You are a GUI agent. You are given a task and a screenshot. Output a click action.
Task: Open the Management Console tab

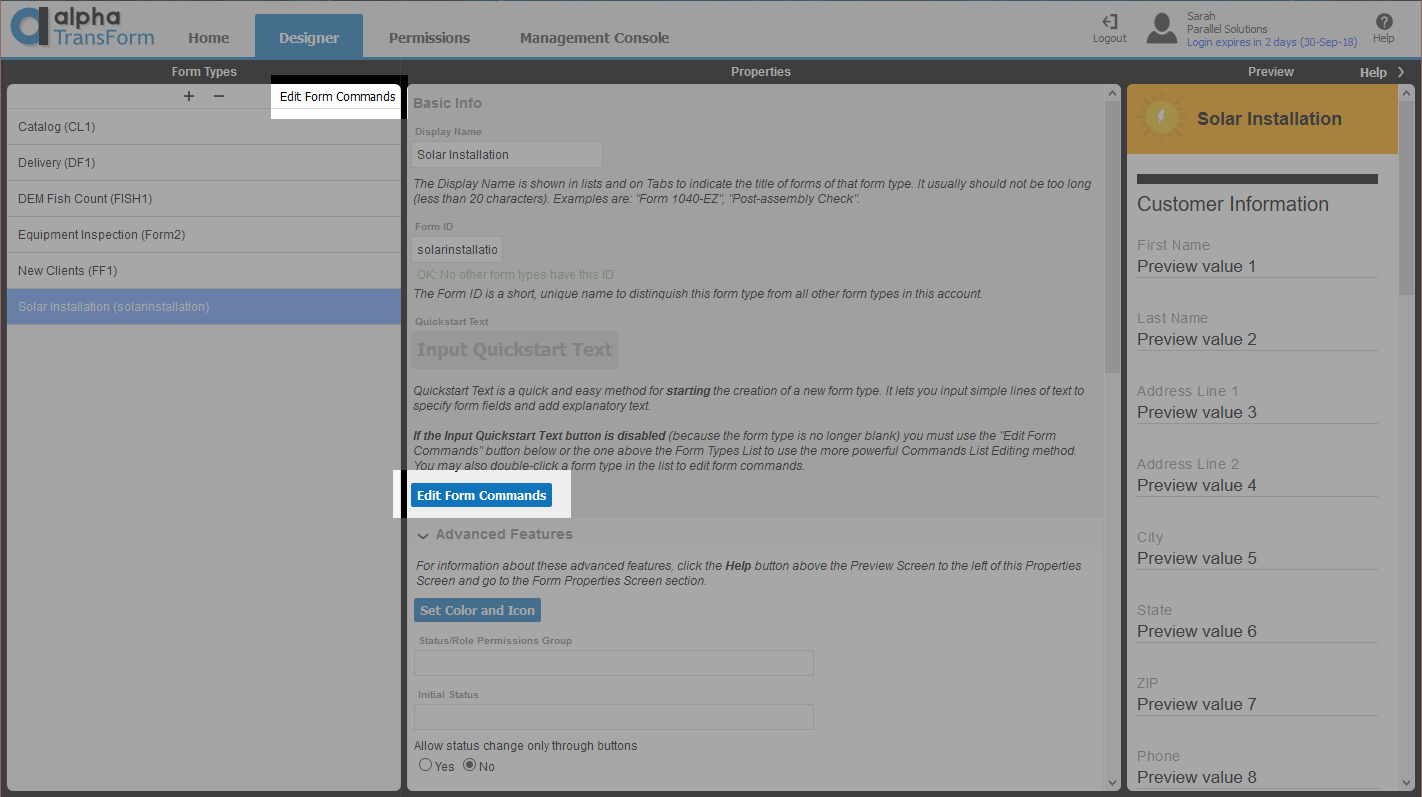click(594, 38)
